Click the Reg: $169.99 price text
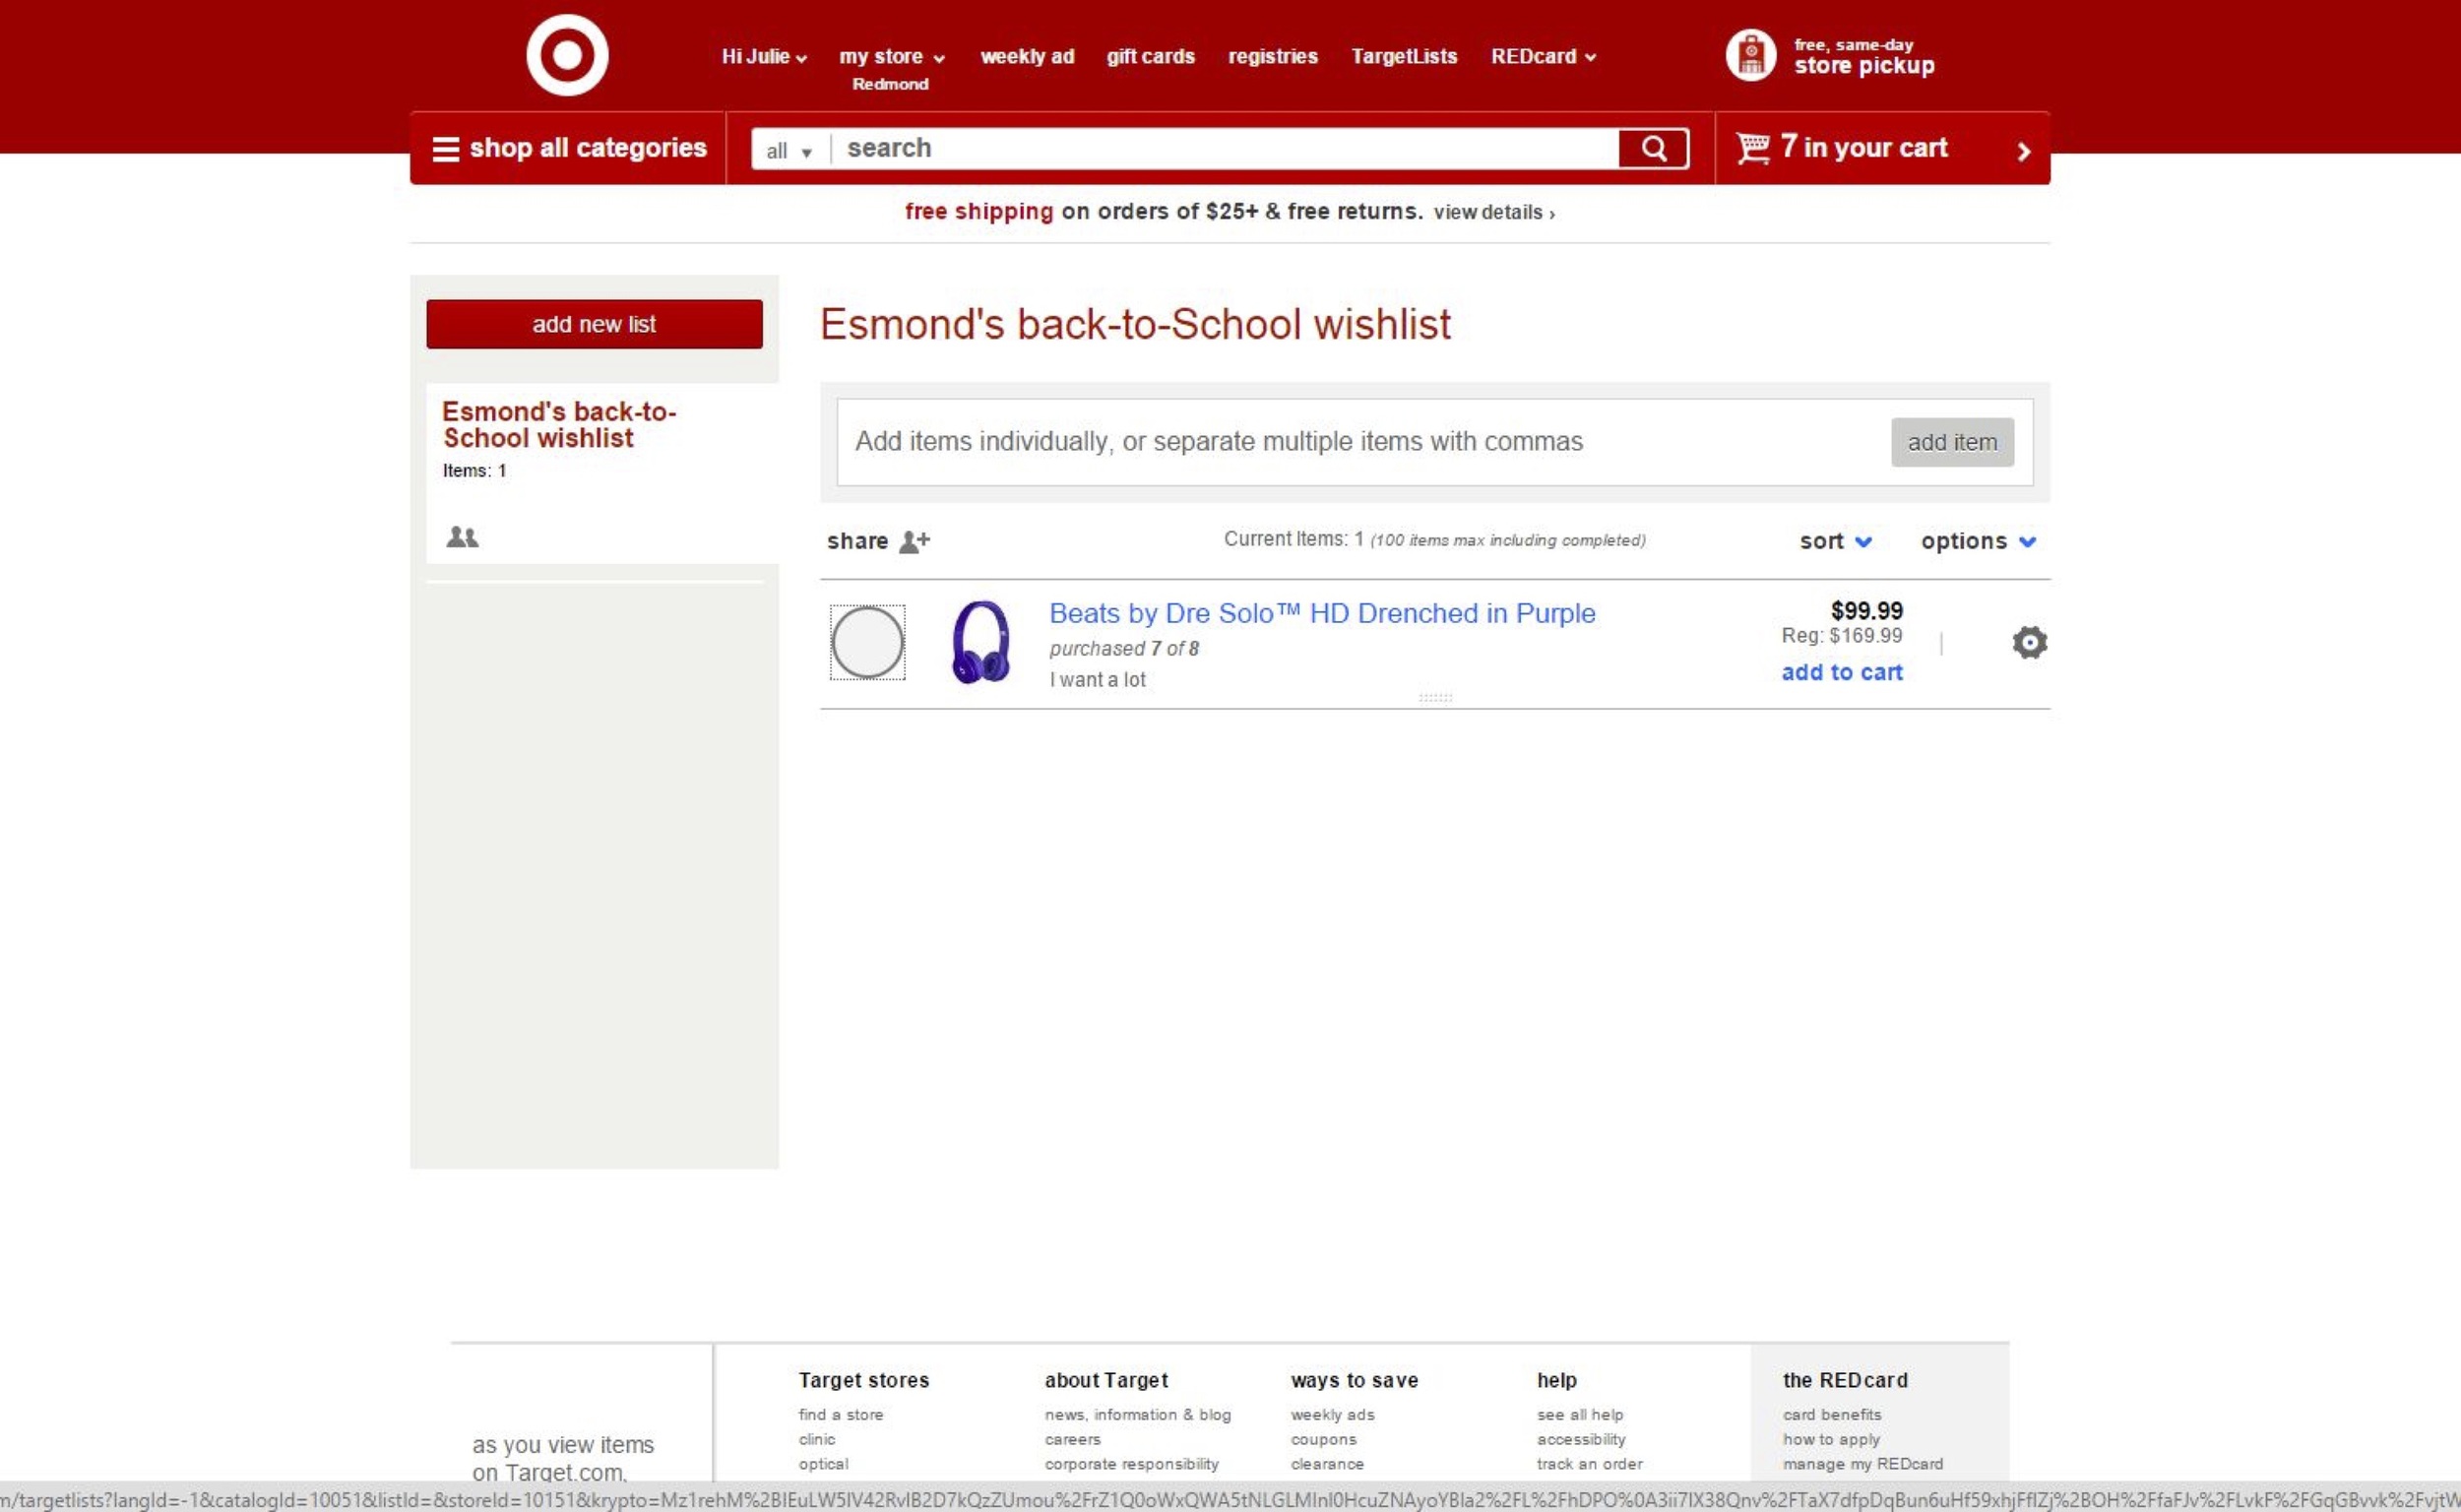 coord(1841,635)
